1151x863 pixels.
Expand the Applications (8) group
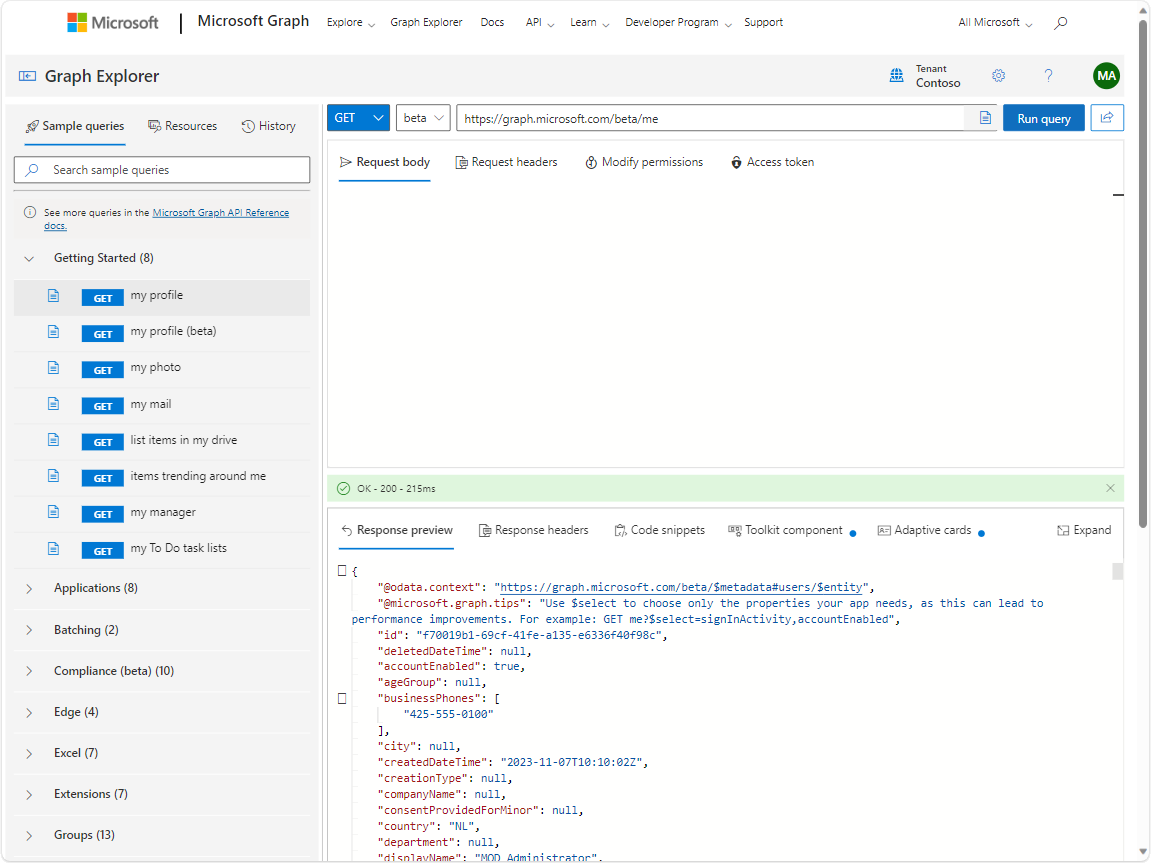pos(29,589)
